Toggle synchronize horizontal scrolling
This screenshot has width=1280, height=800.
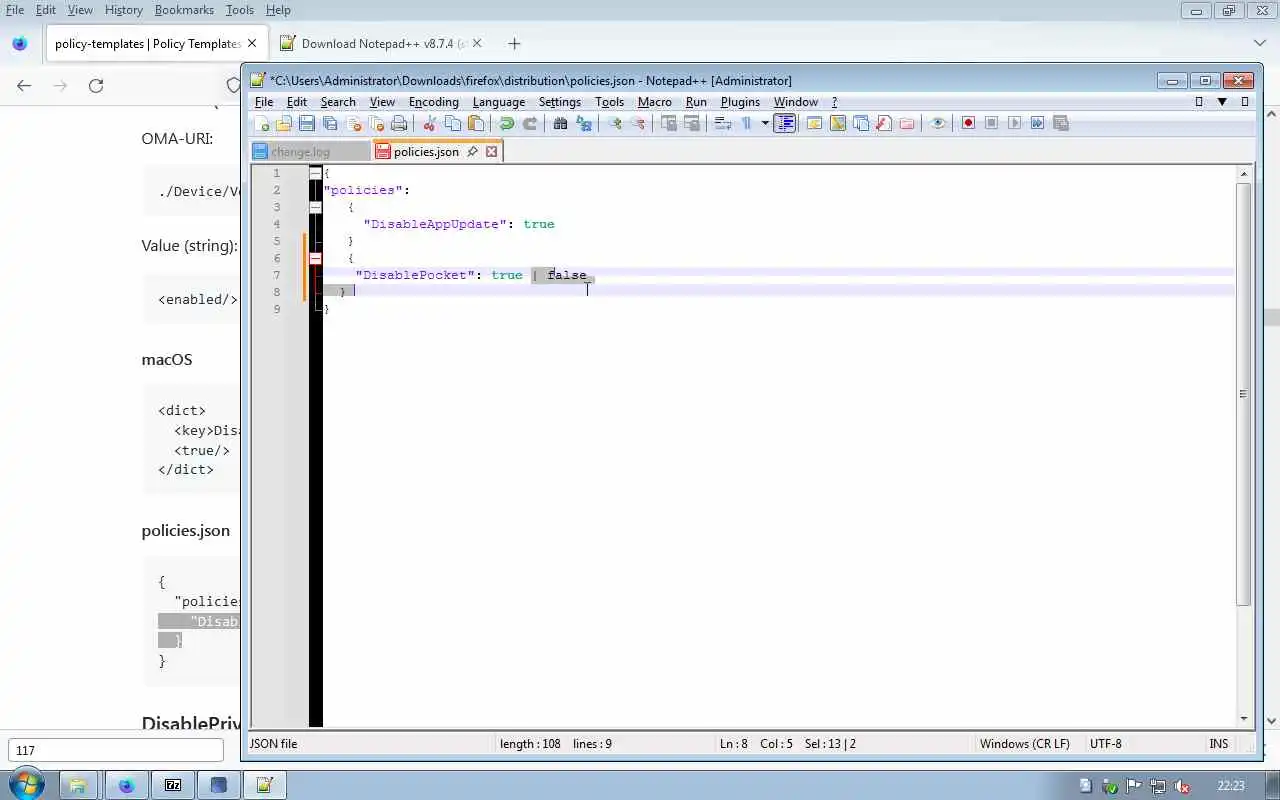[692, 123]
